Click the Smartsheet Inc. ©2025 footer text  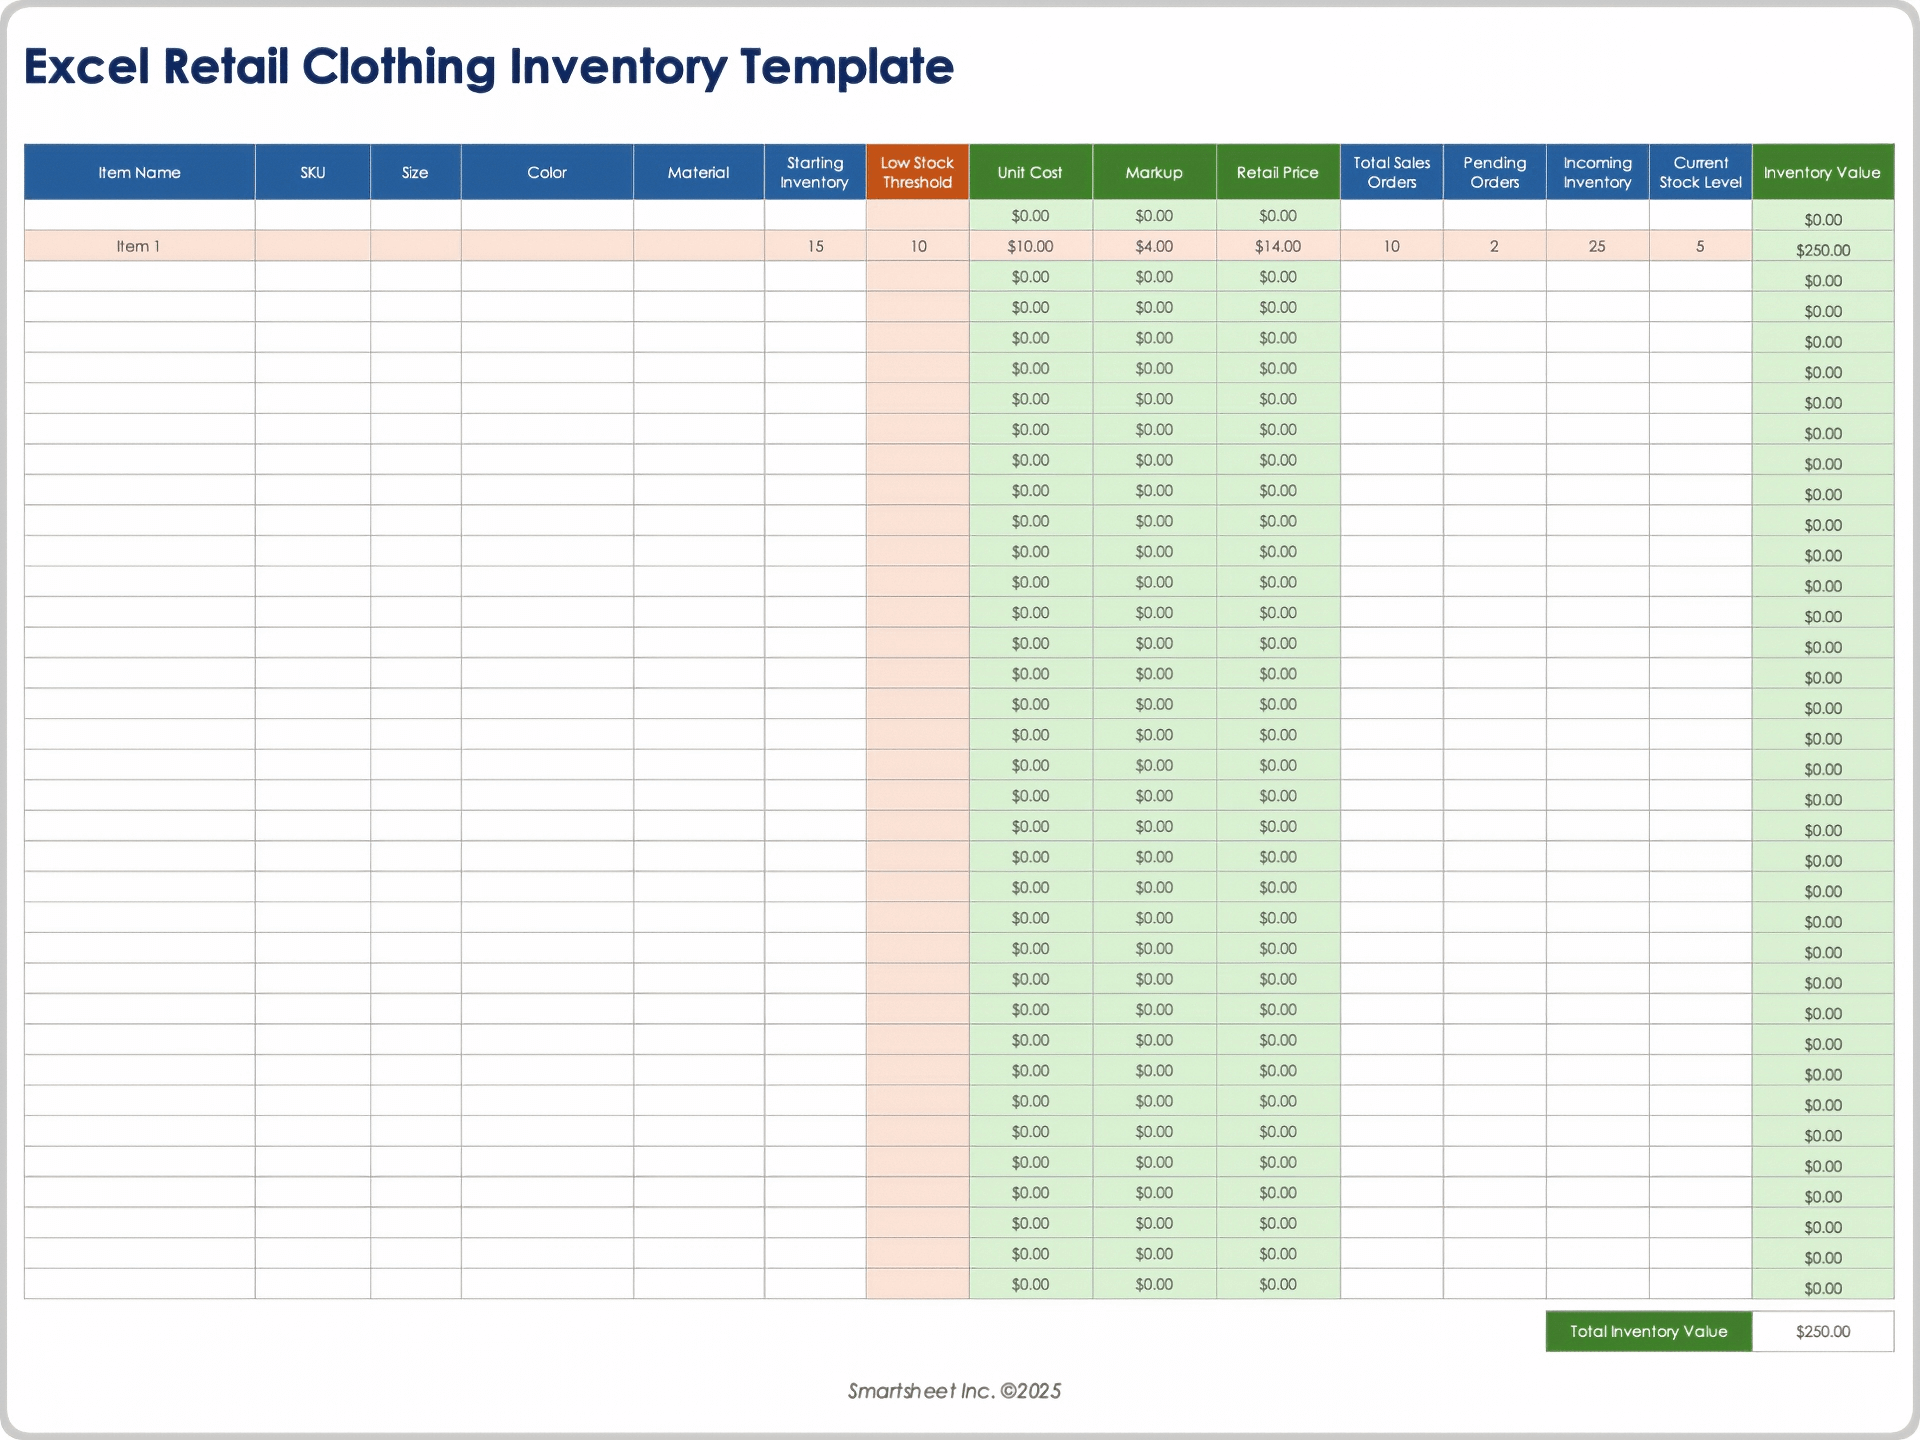954,1390
